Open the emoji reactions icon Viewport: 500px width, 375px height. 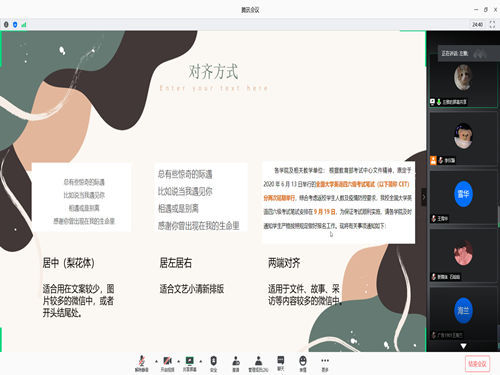pyautogui.click(x=303, y=363)
